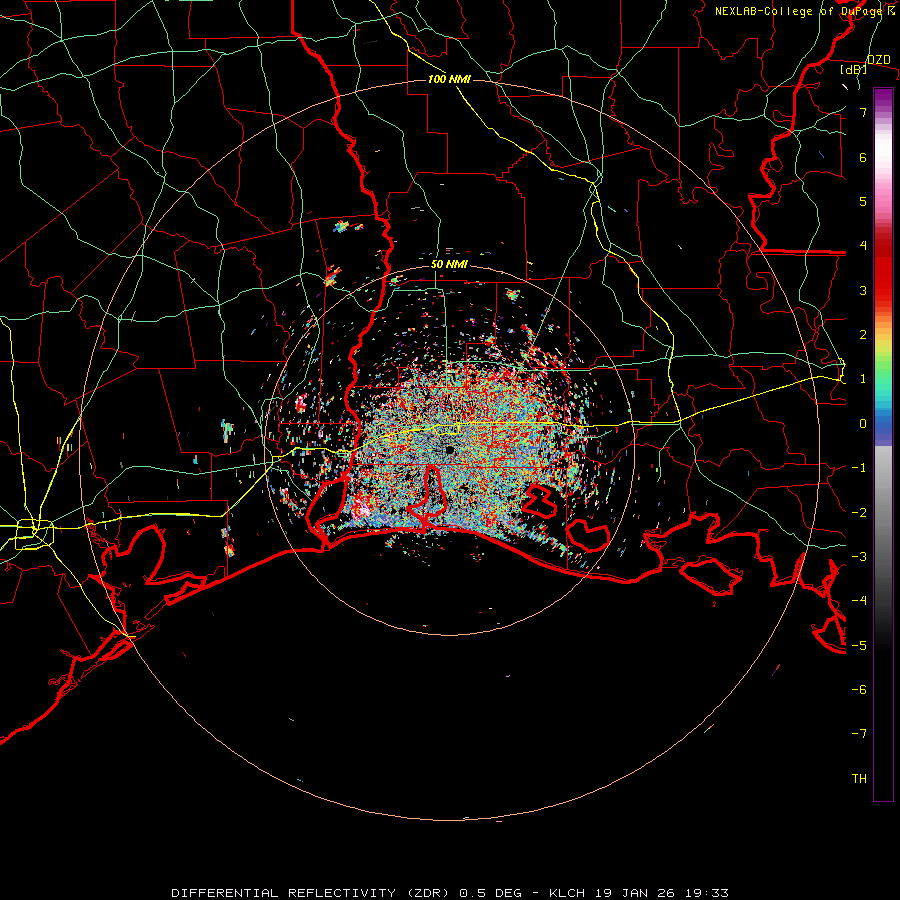Viewport: 900px width, 900px height.
Task: Click the TH label below scale
Action: click(x=859, y=779)
